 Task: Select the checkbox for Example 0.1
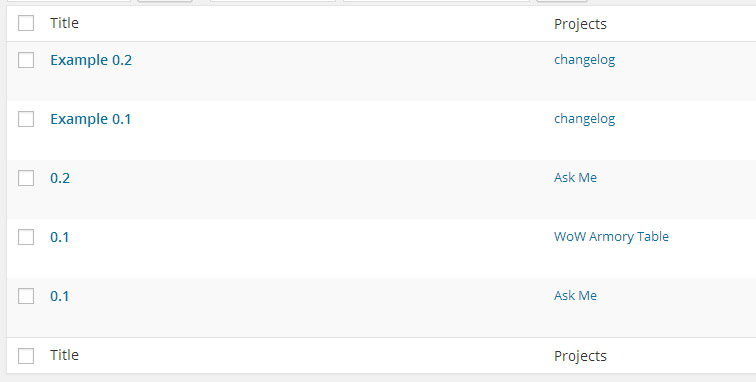pos(26,119)
